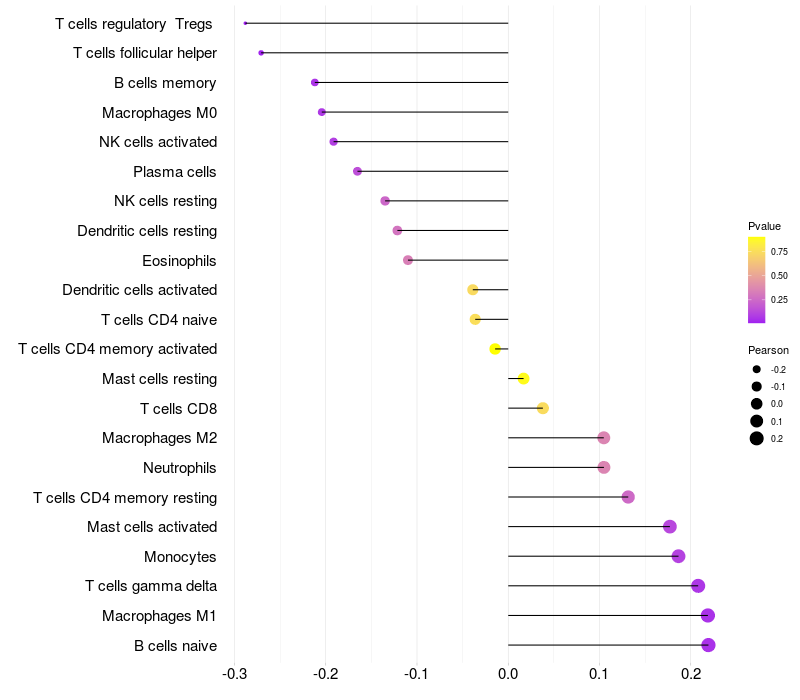Image resolution: width=800 pixels, height=700 pixels.
Task: Click the Pvalue legend title
Action: coord(764,226)
